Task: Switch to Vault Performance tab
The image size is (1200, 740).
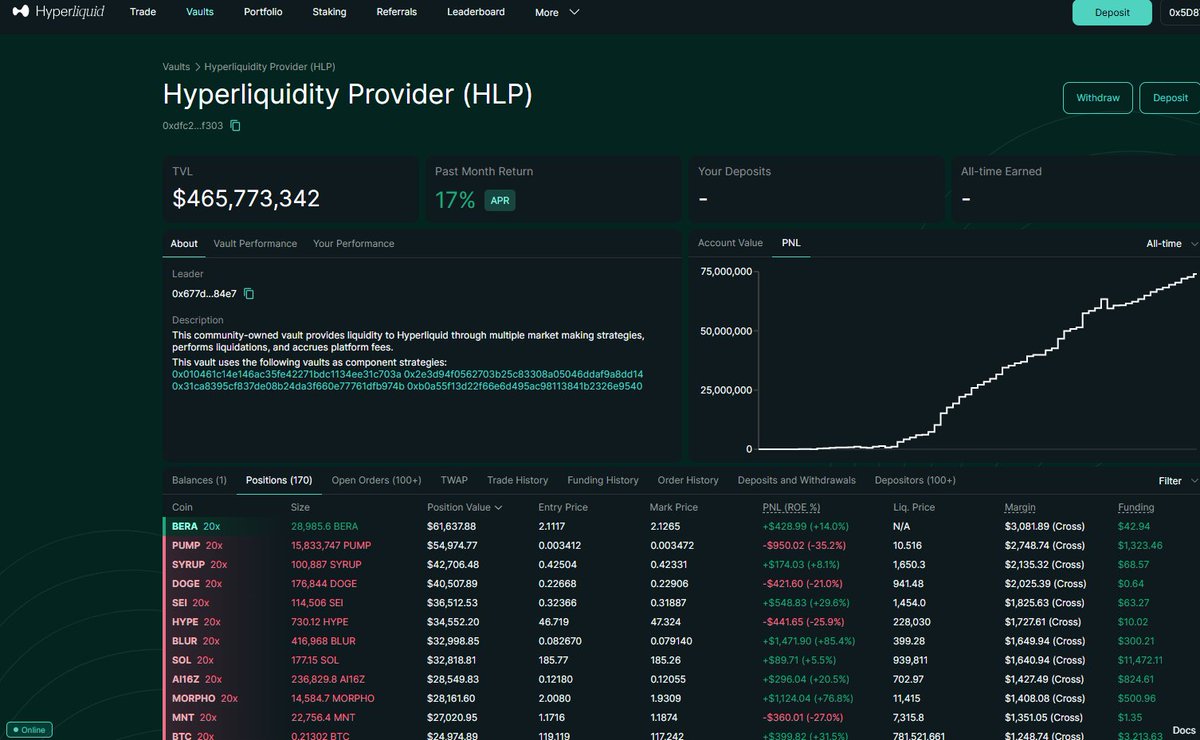Action: (255, 244)
